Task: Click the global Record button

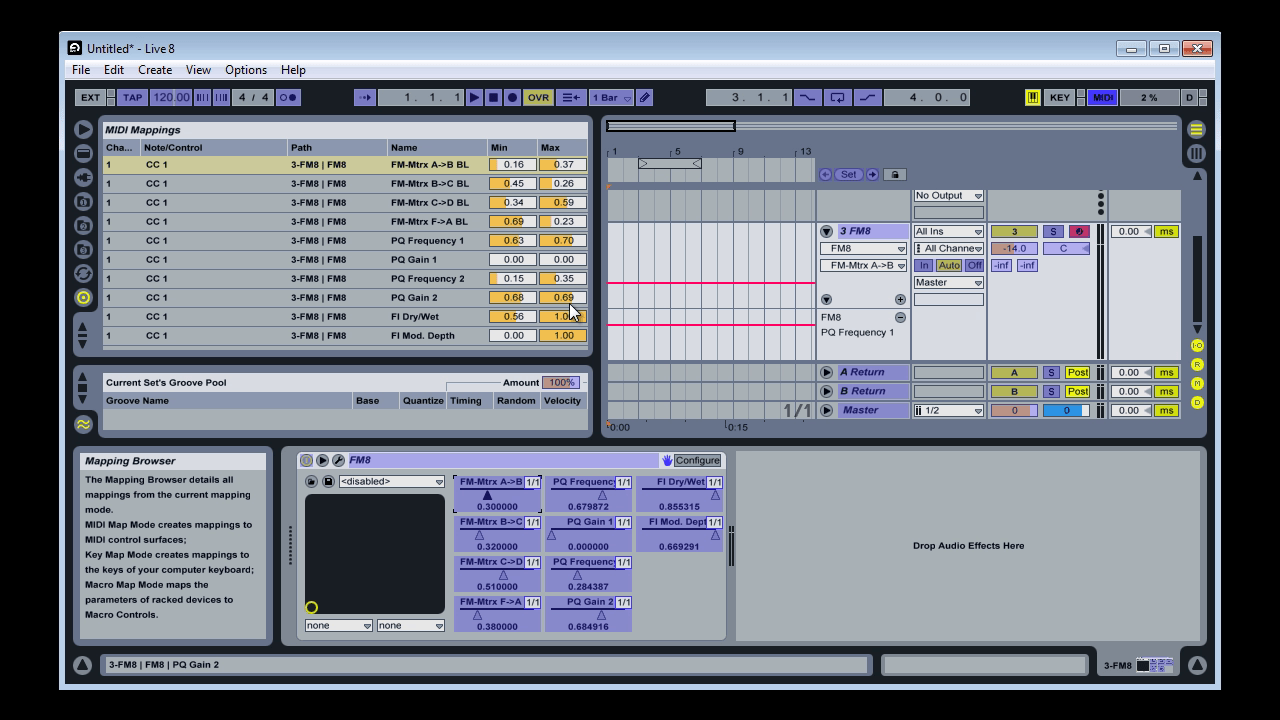Action: [x=512, y=97]
